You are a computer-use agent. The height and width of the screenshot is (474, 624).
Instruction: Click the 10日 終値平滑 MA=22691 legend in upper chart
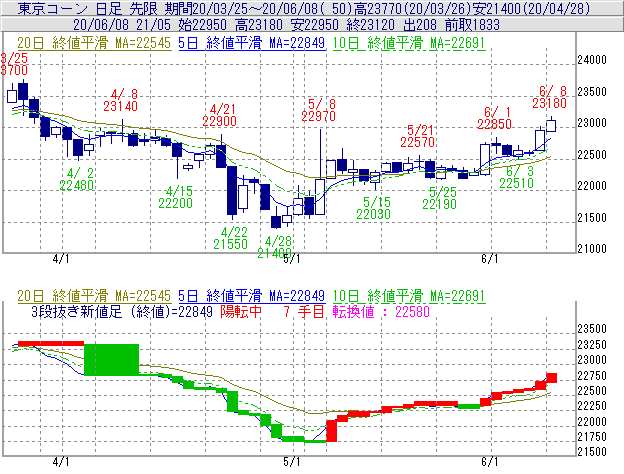coord(409,43)
